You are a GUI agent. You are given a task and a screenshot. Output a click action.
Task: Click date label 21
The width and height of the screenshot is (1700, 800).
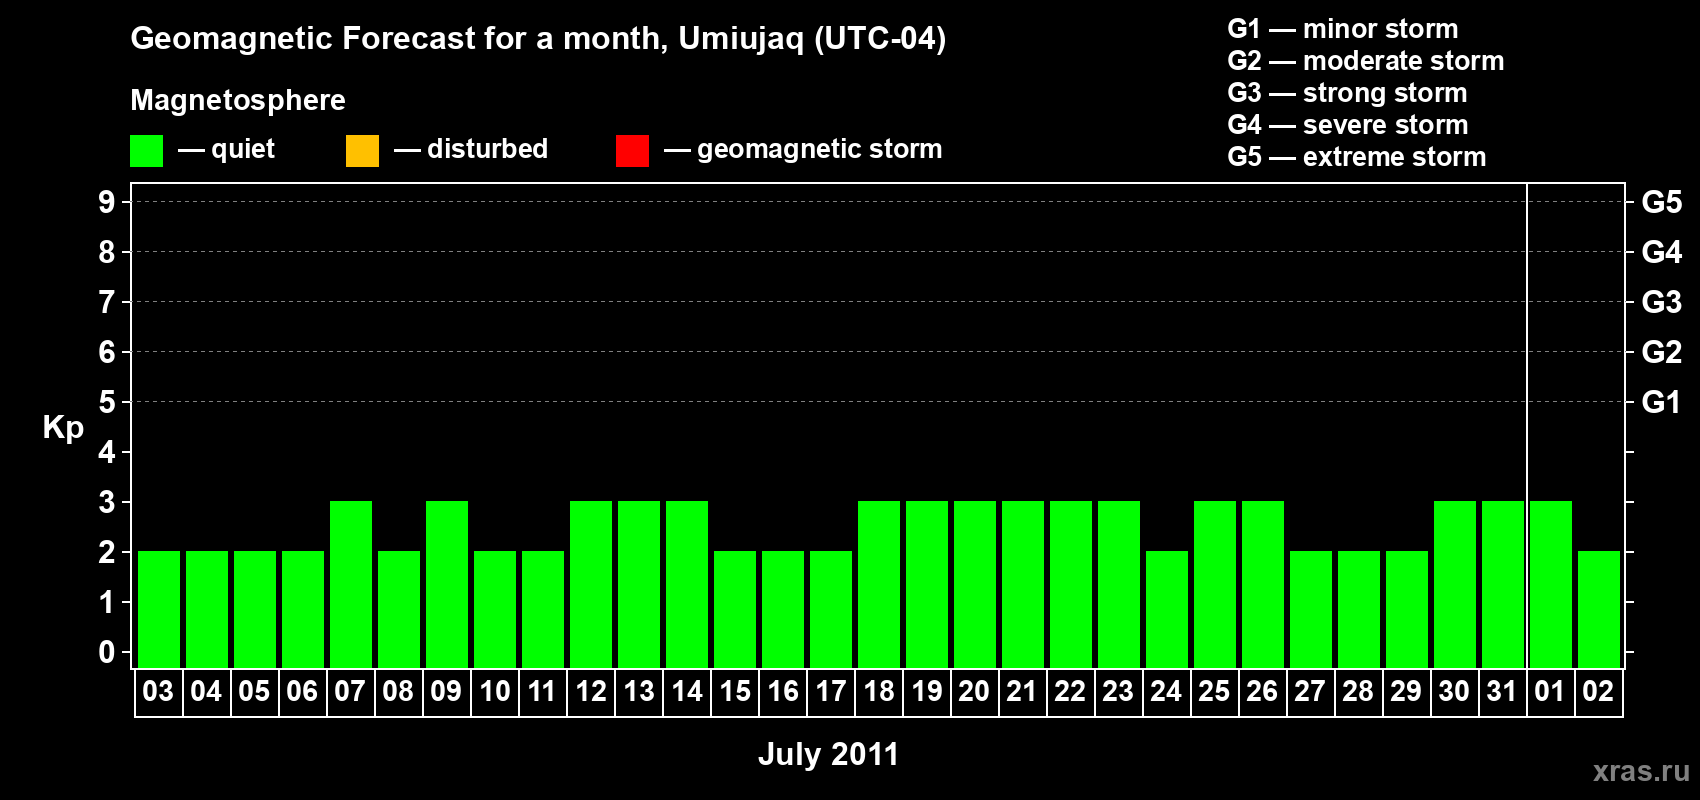(x=1022, y=691)
